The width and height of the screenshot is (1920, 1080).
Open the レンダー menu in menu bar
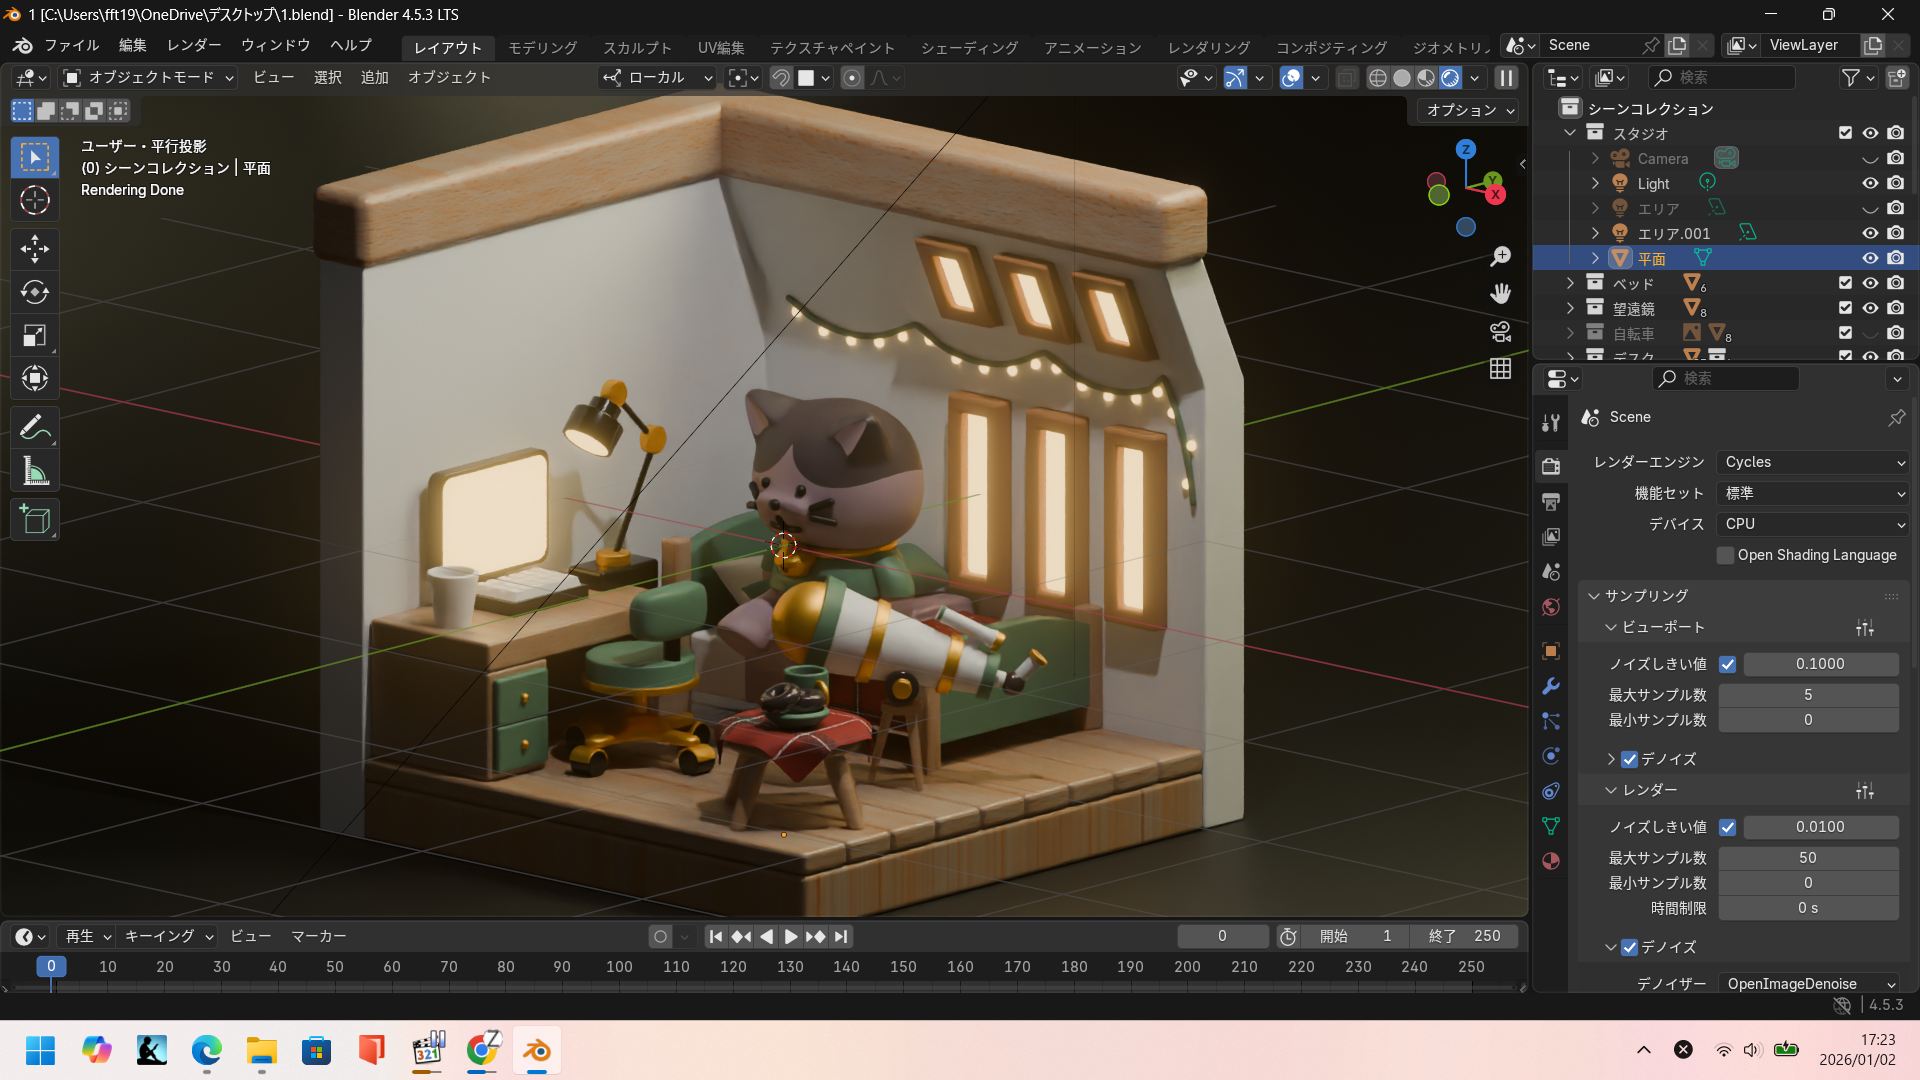coord(194,46)
